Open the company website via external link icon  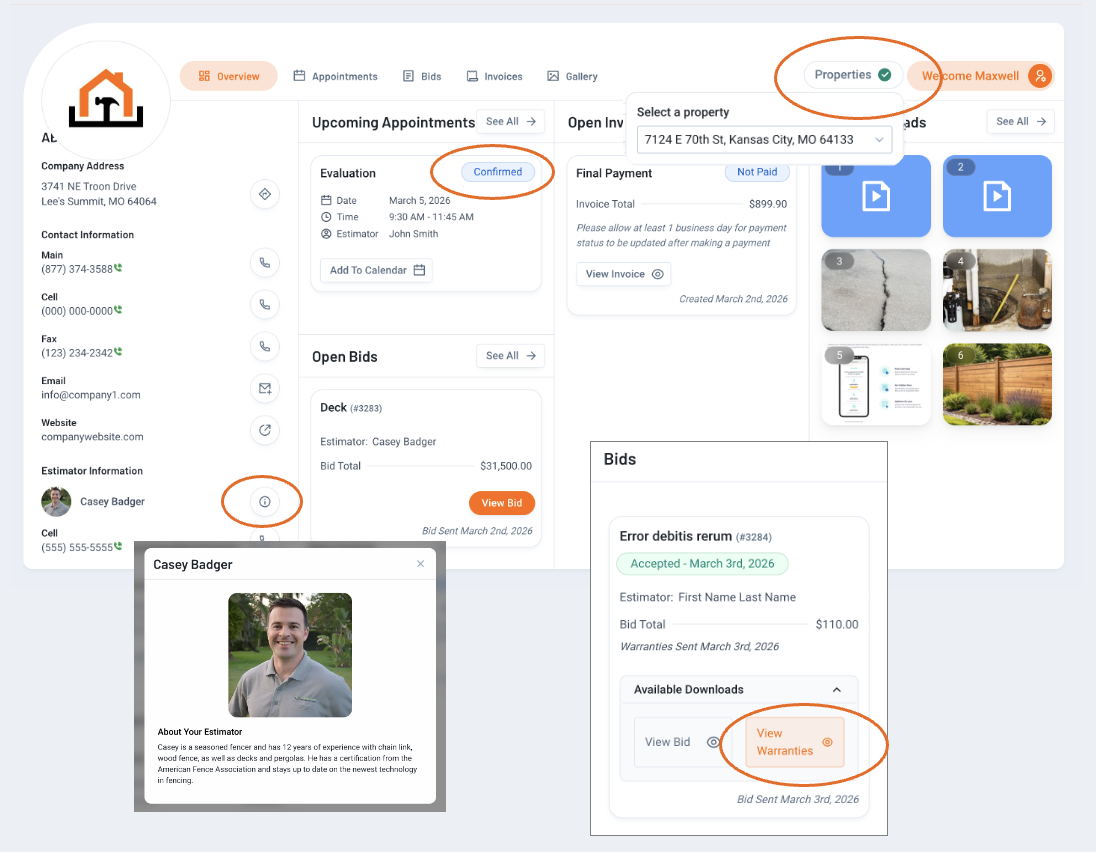click(265, 431)
